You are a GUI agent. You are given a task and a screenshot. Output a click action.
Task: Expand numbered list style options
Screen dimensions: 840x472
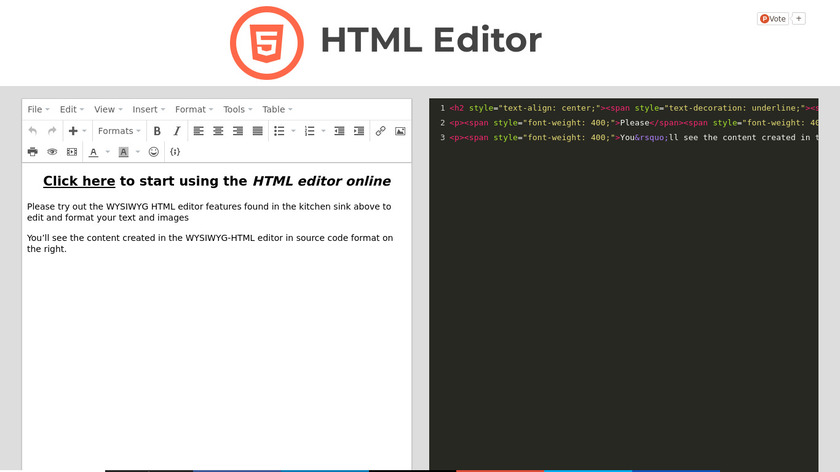click(x=323, y=131)
